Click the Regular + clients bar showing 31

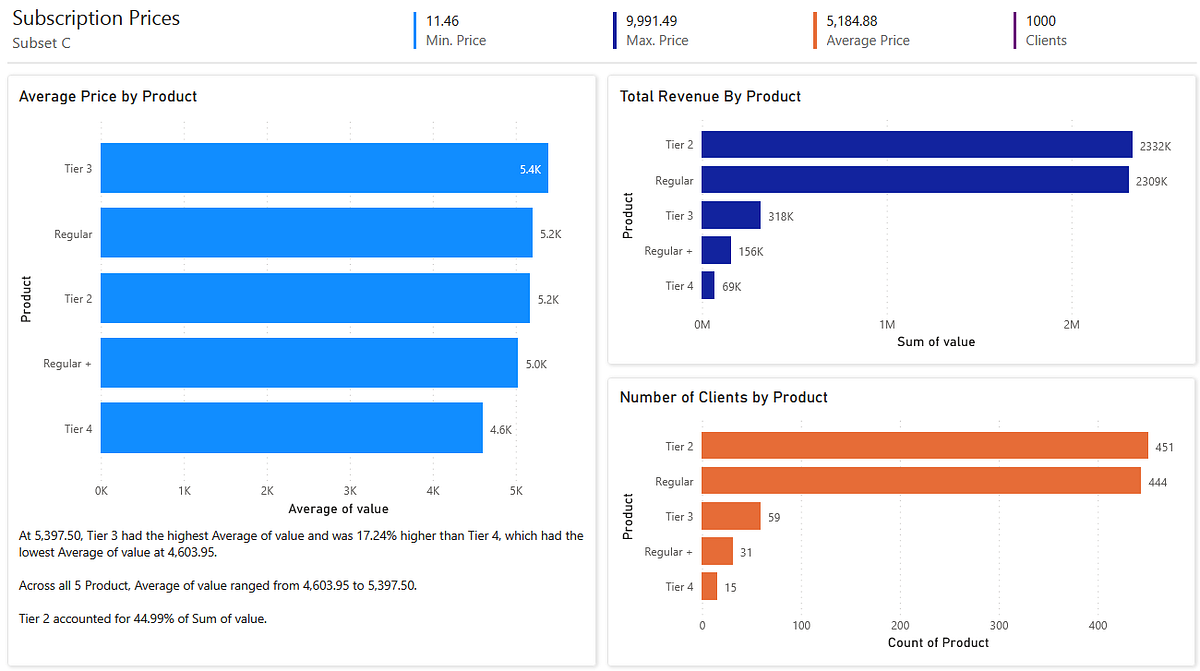[x=716, y=552]
